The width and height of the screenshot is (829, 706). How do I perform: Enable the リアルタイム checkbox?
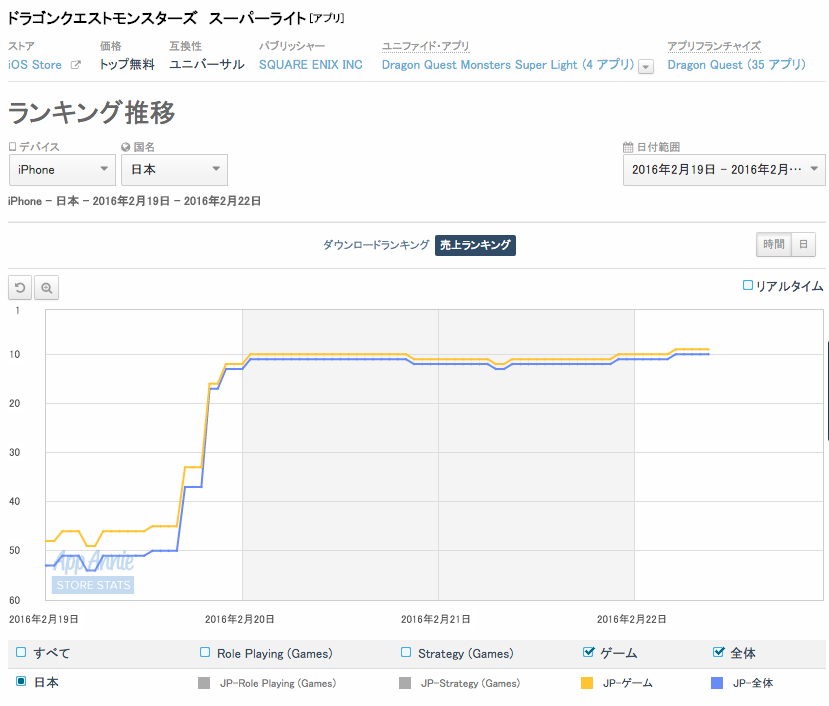[748, 286]
